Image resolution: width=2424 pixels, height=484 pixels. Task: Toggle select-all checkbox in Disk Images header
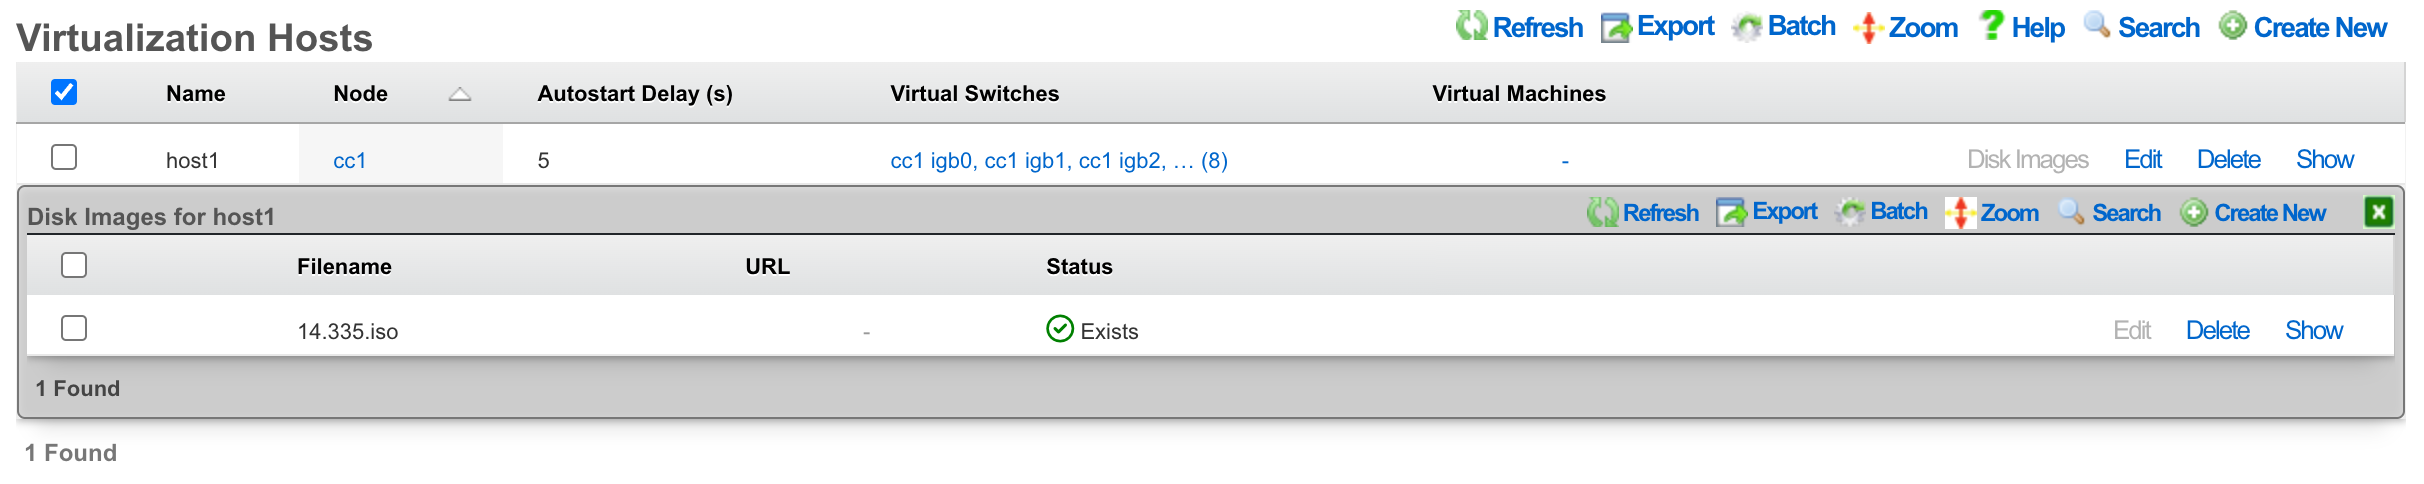74,265
